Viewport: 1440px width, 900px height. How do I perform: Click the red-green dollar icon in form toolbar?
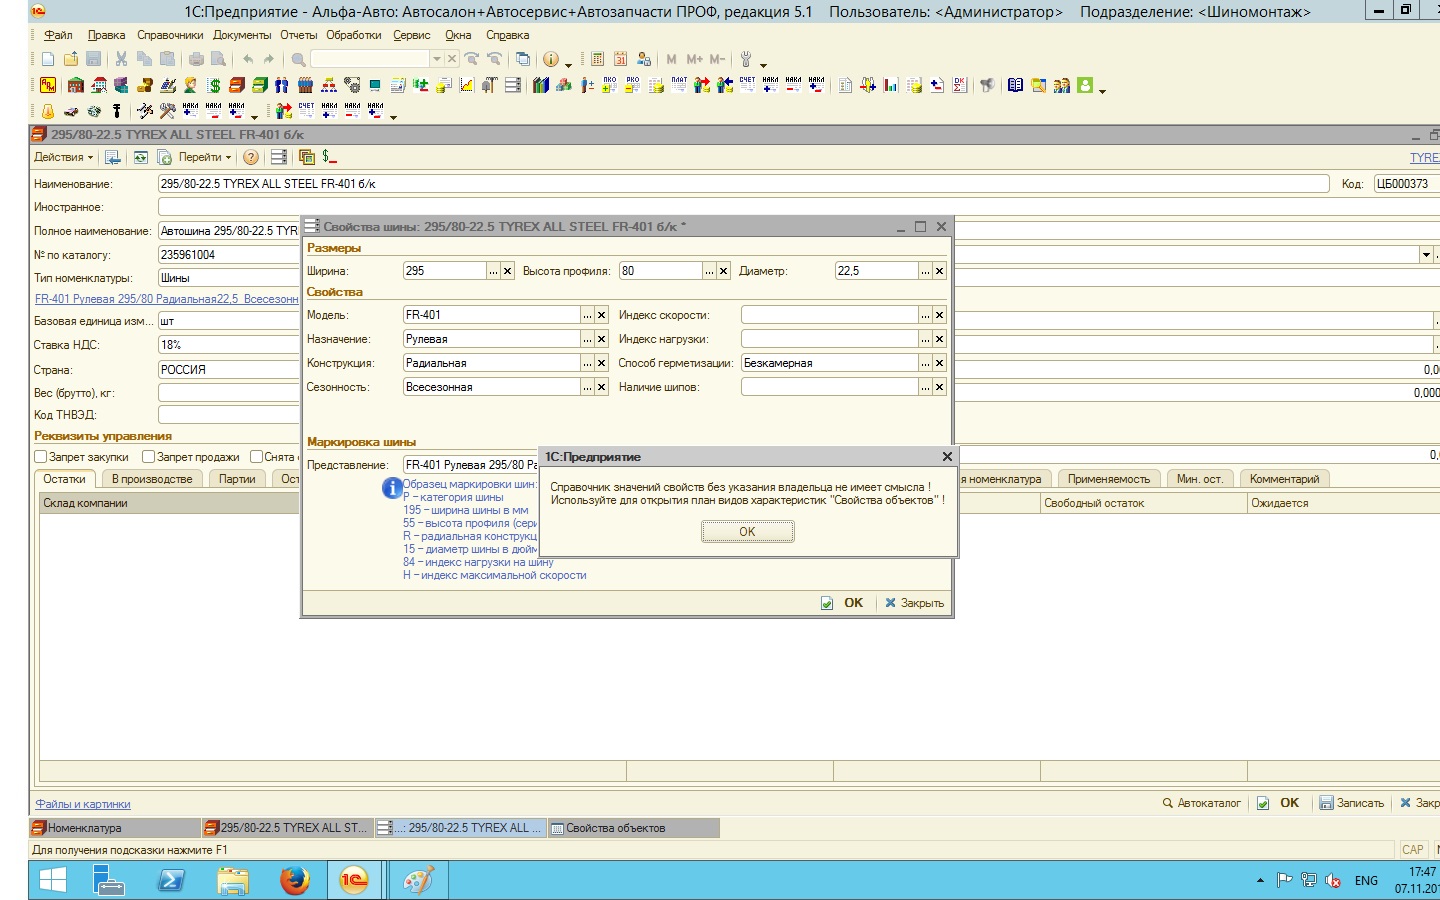330,157
